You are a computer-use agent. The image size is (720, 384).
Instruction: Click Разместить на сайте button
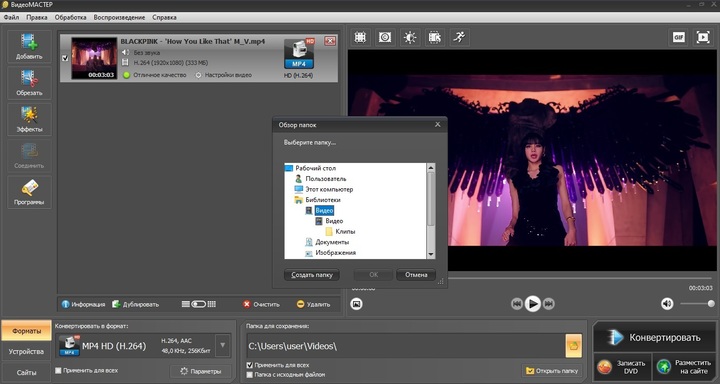tap(684, 367)
